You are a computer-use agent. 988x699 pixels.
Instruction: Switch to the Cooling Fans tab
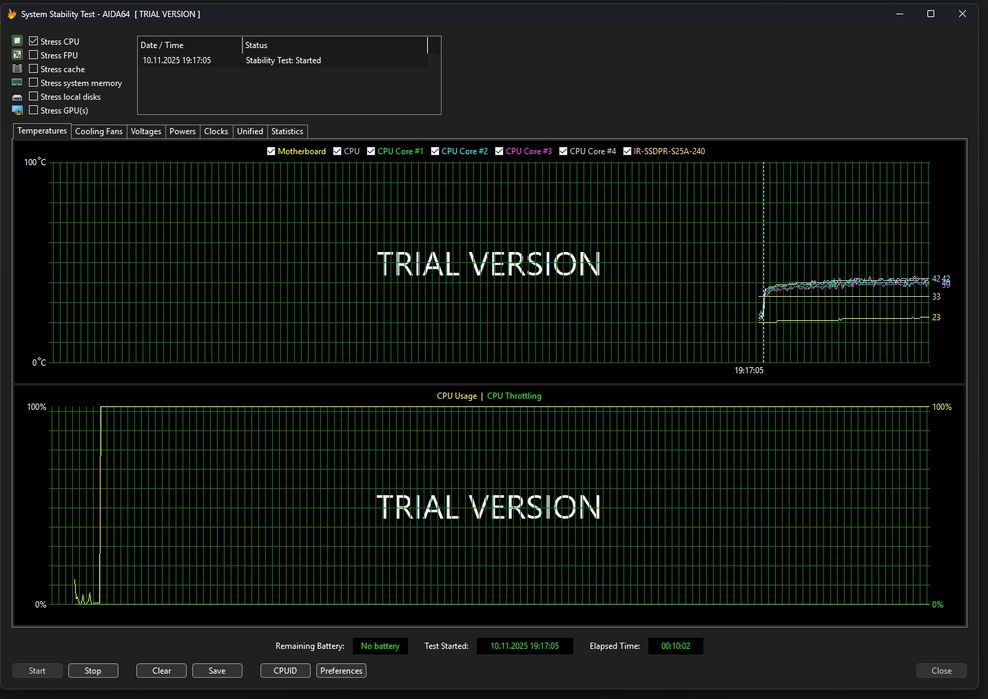point(99,131)
